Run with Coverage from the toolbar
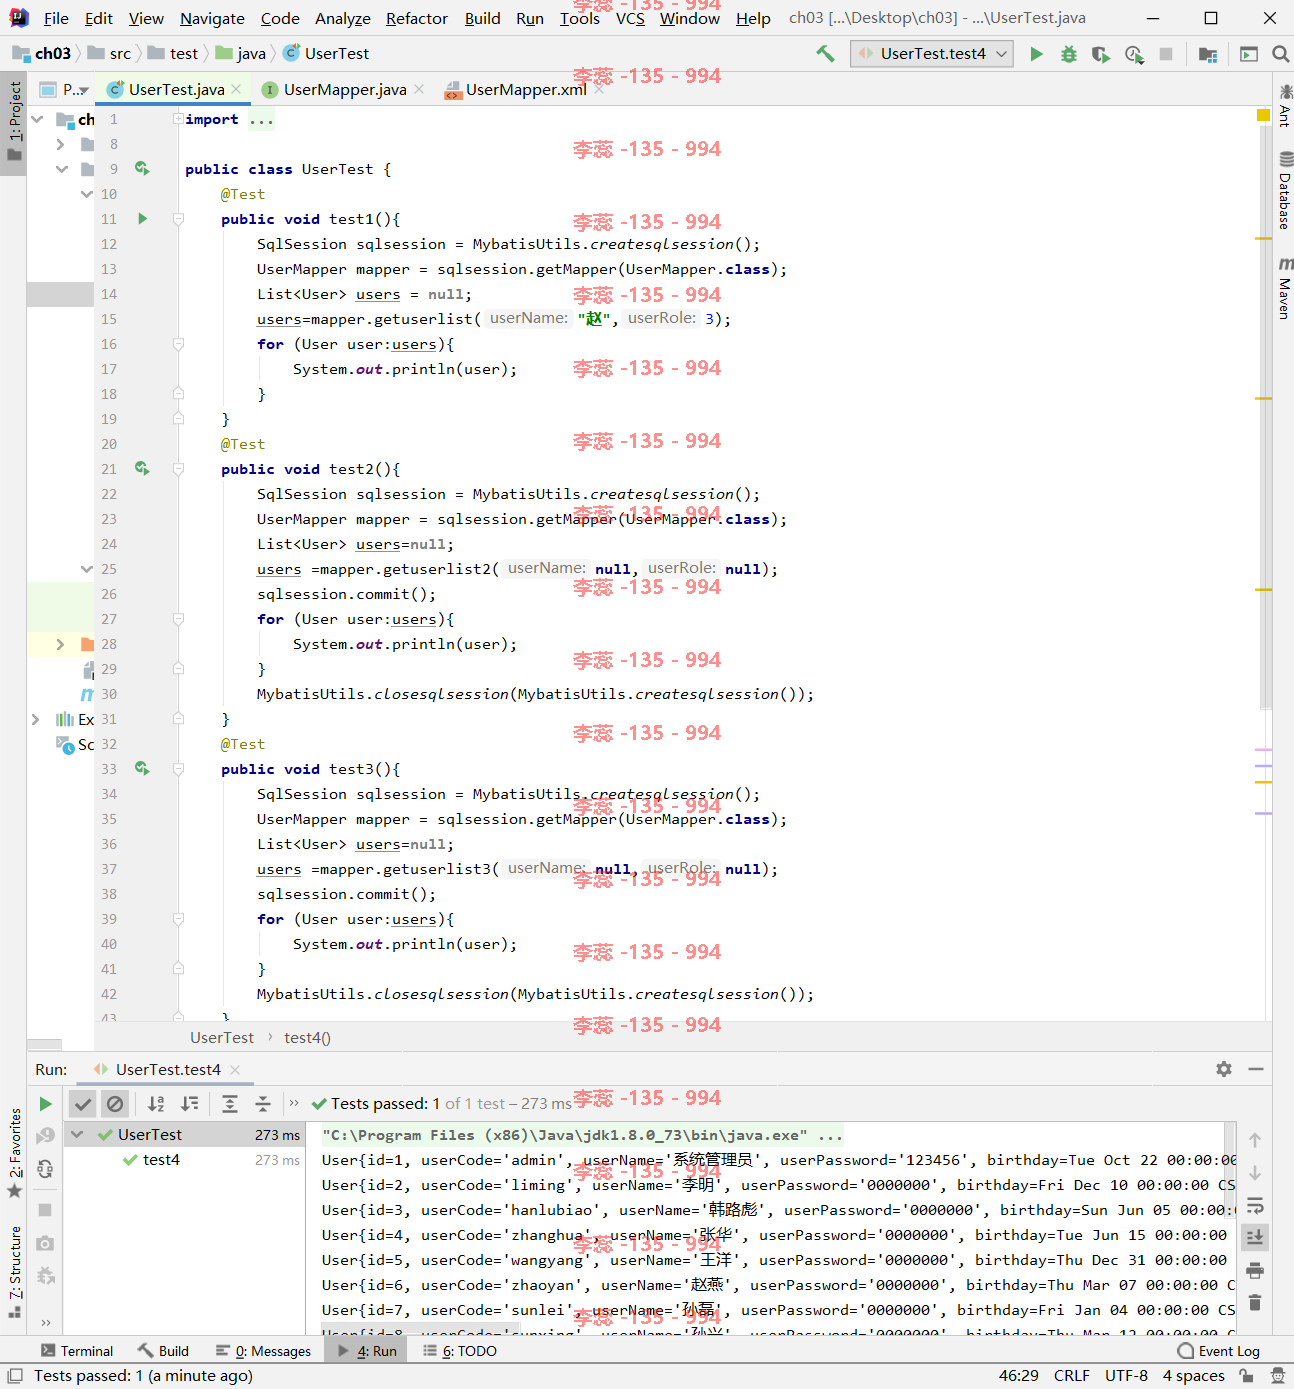Image resolution: width=1294 pixels, height=1389 pixels. tap(1101, 54)
